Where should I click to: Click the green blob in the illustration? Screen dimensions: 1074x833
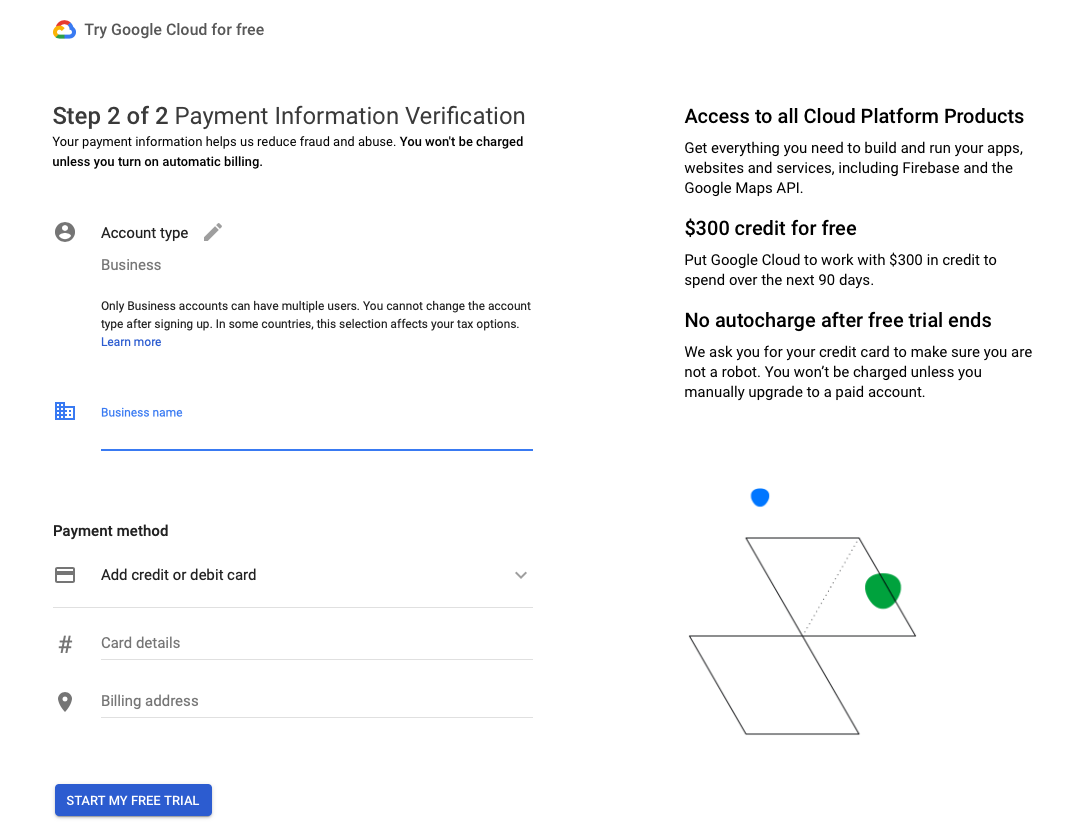coord(882,590)
